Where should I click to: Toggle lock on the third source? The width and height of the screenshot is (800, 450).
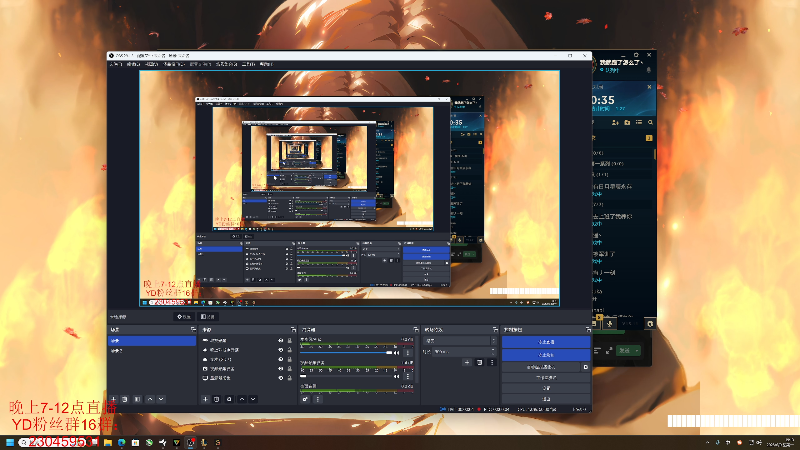click(x=290, y=359)
